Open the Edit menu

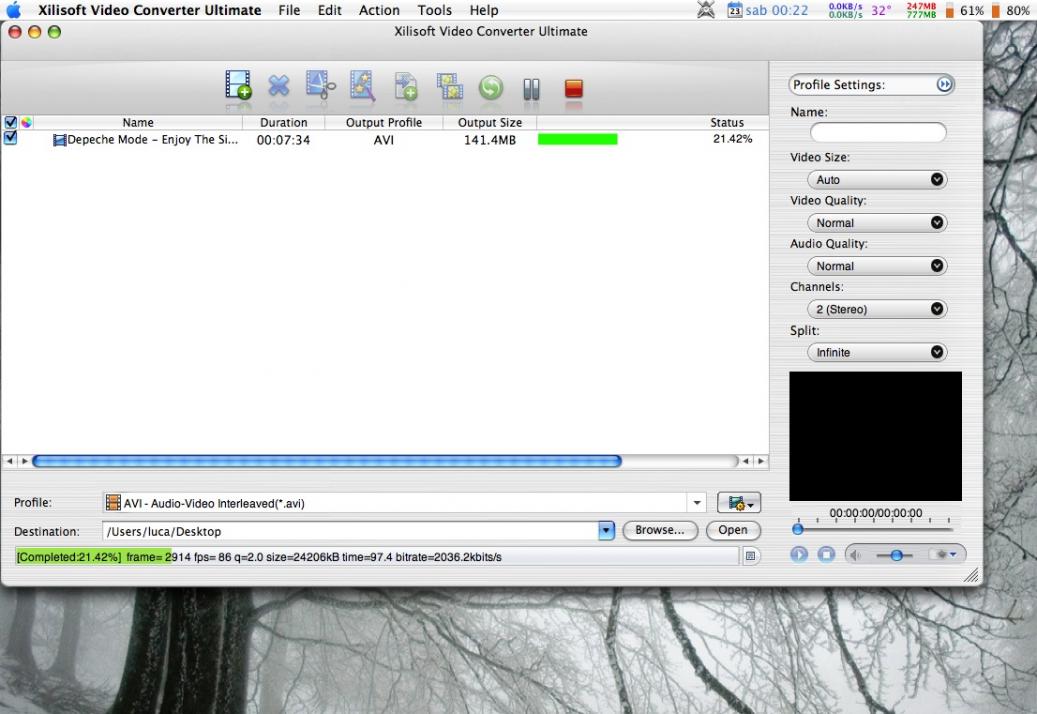coord(329,10)
